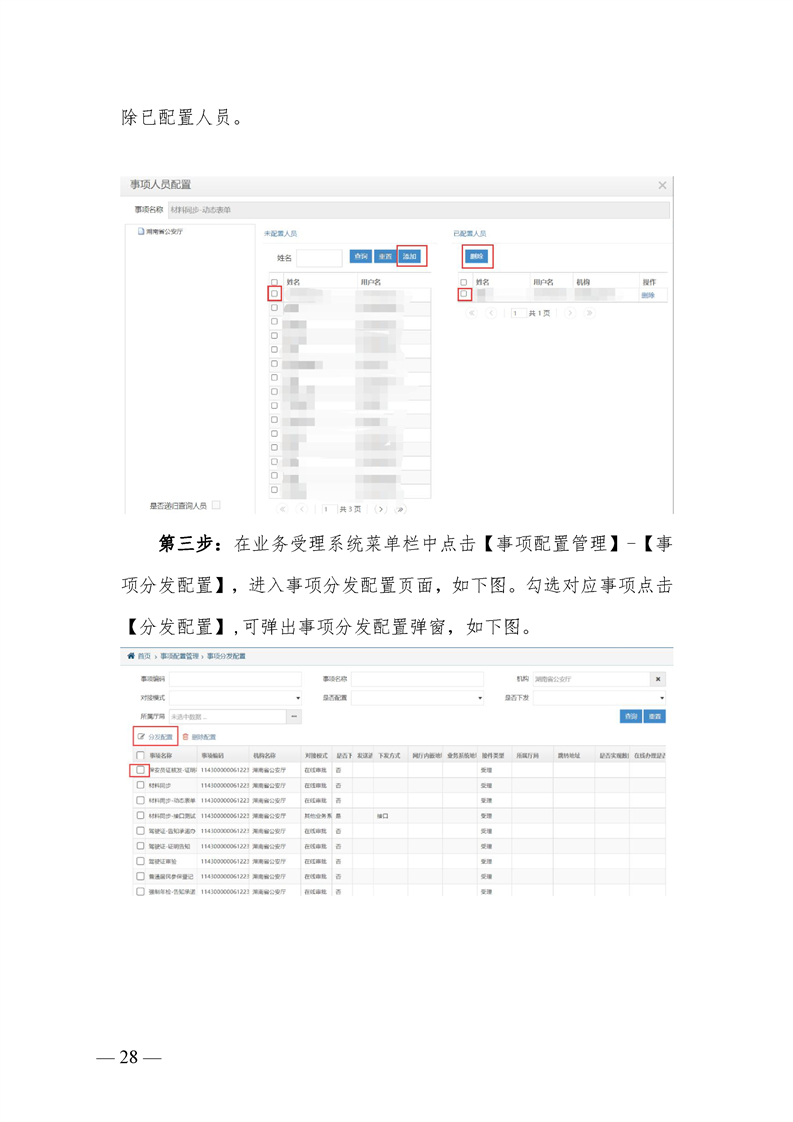Tick the checkbox for 材料同步 row
Image resolution: width=793 pixels, height=1122 pixels.
pyautogui.click(x=140, y=785)
